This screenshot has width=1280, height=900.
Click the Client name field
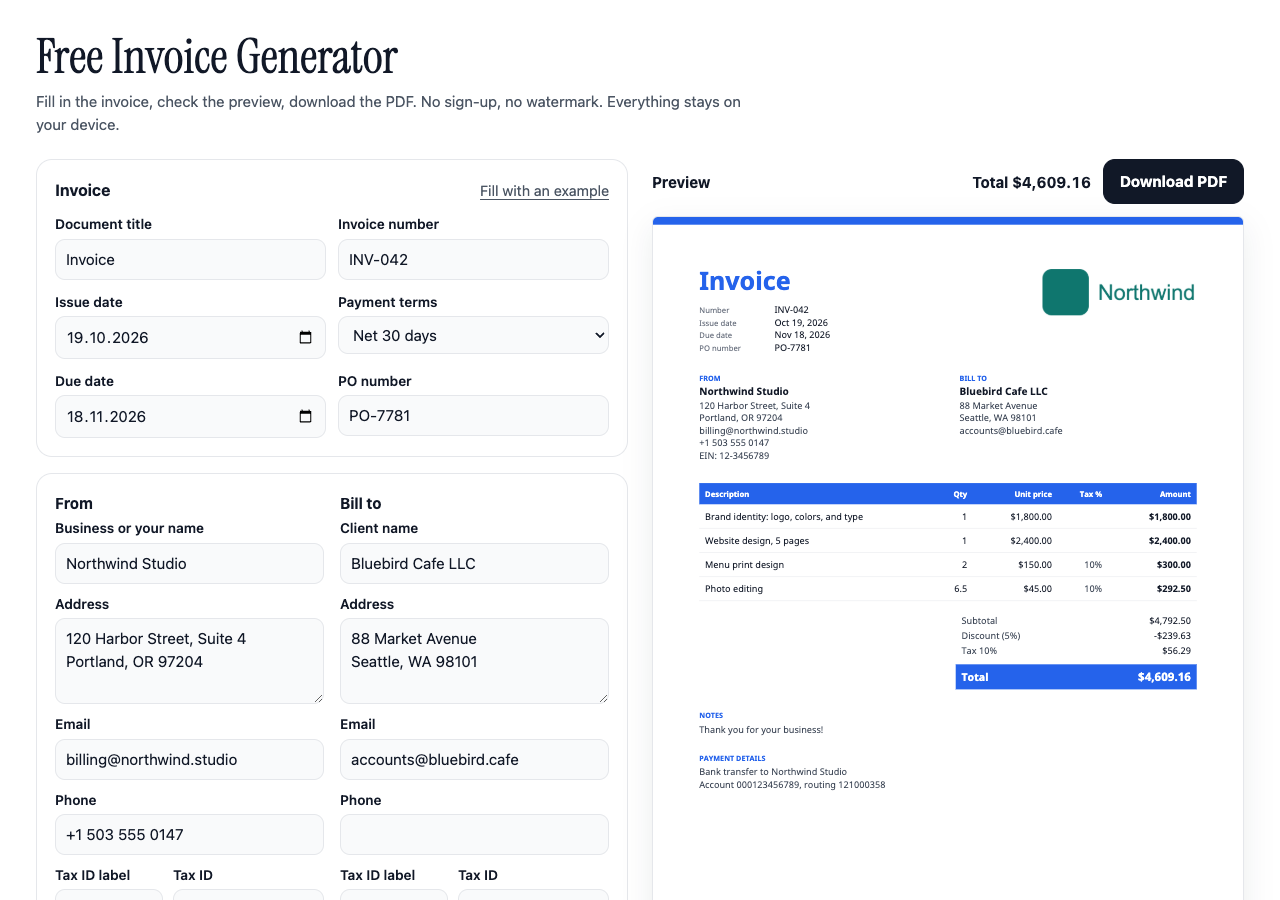coord(474,564)
